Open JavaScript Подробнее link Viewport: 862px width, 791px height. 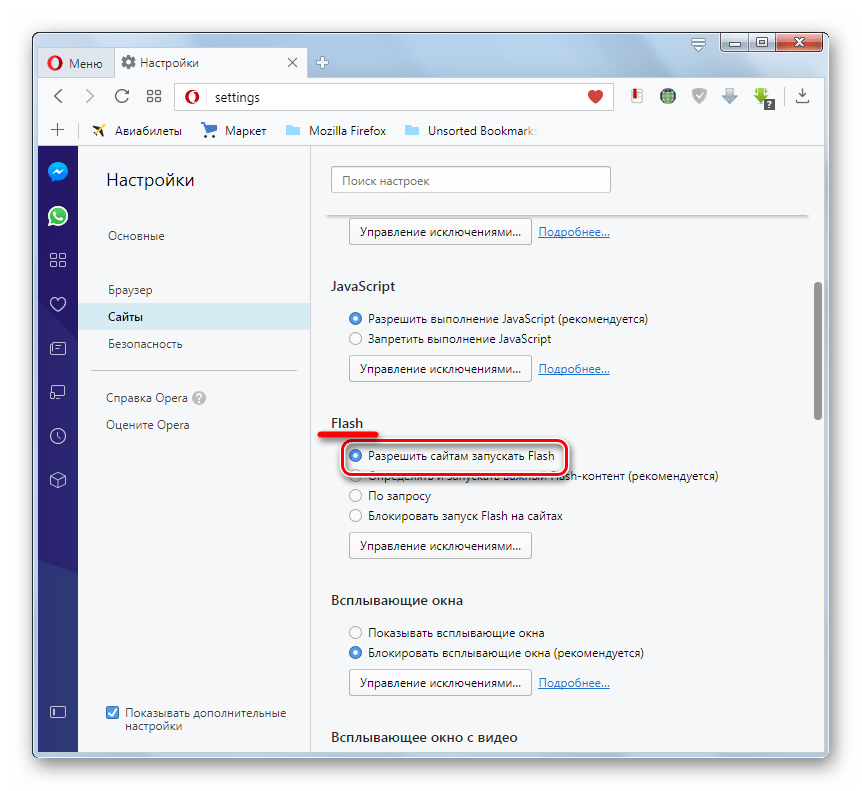(574, 369)
